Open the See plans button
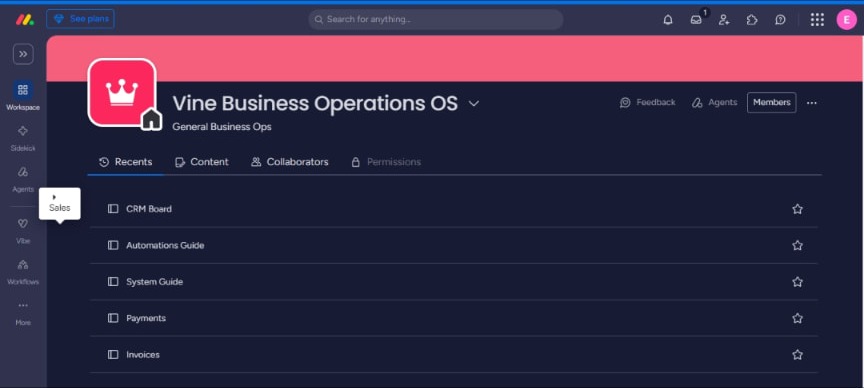 [80, 19]
